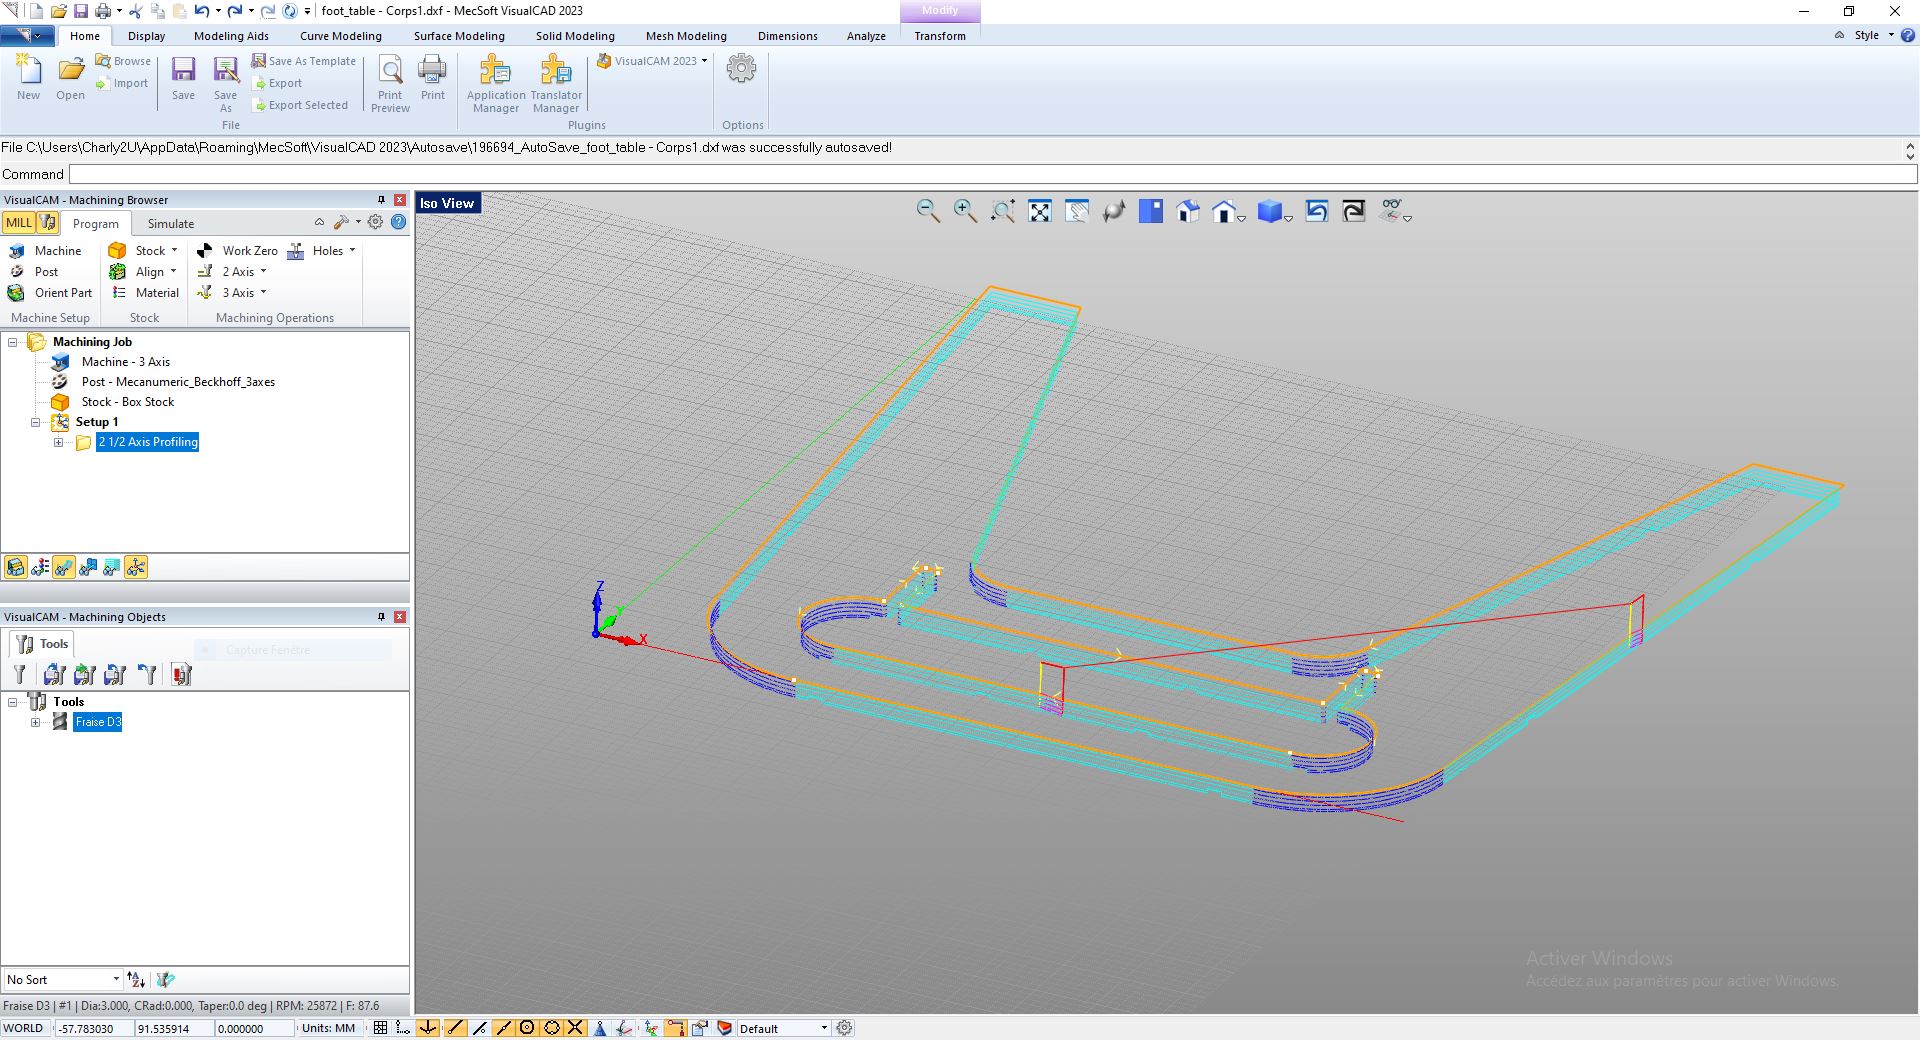Switch to the Surface Modeling tab
This screenshot has height=1040, width=1920.
click(x=459, y=36)
